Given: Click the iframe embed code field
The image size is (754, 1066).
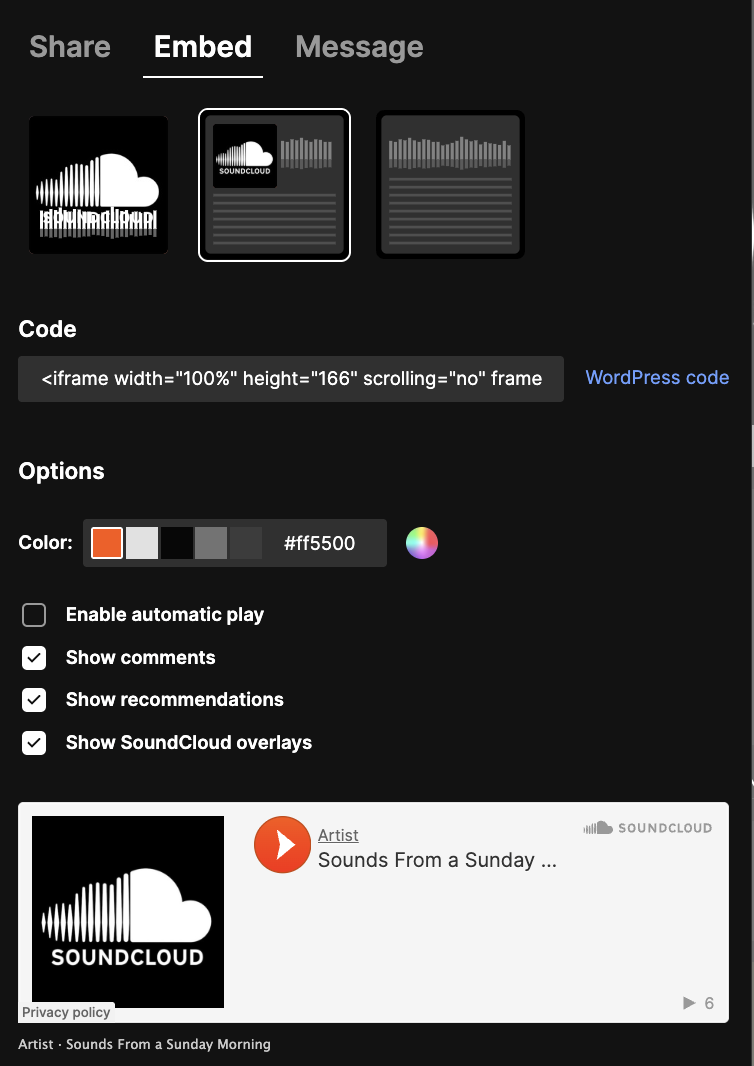Looking at the screenshot, I should (290, 379).
